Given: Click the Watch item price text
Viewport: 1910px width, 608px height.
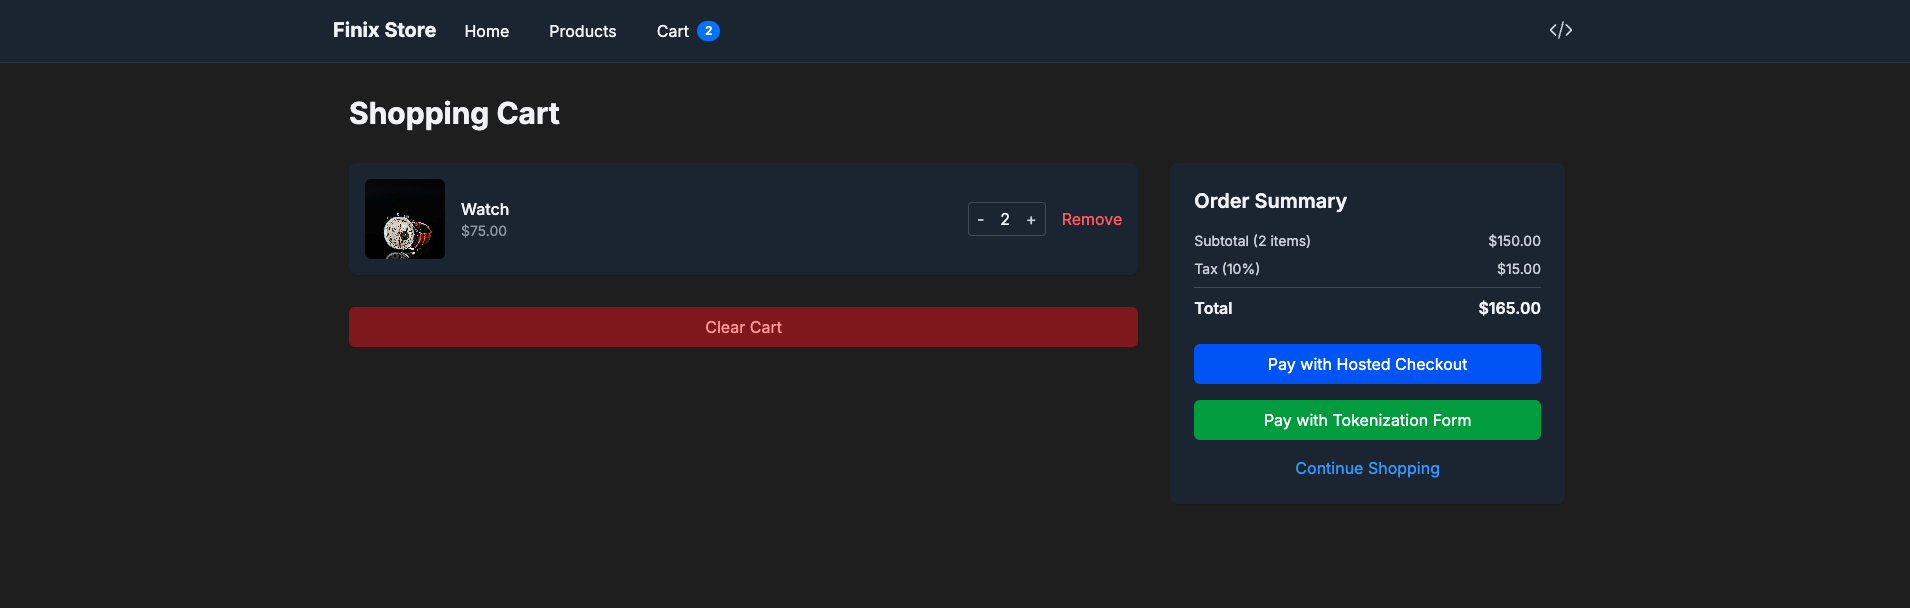Looking at the screenshot, I should [x=483, y=230].
